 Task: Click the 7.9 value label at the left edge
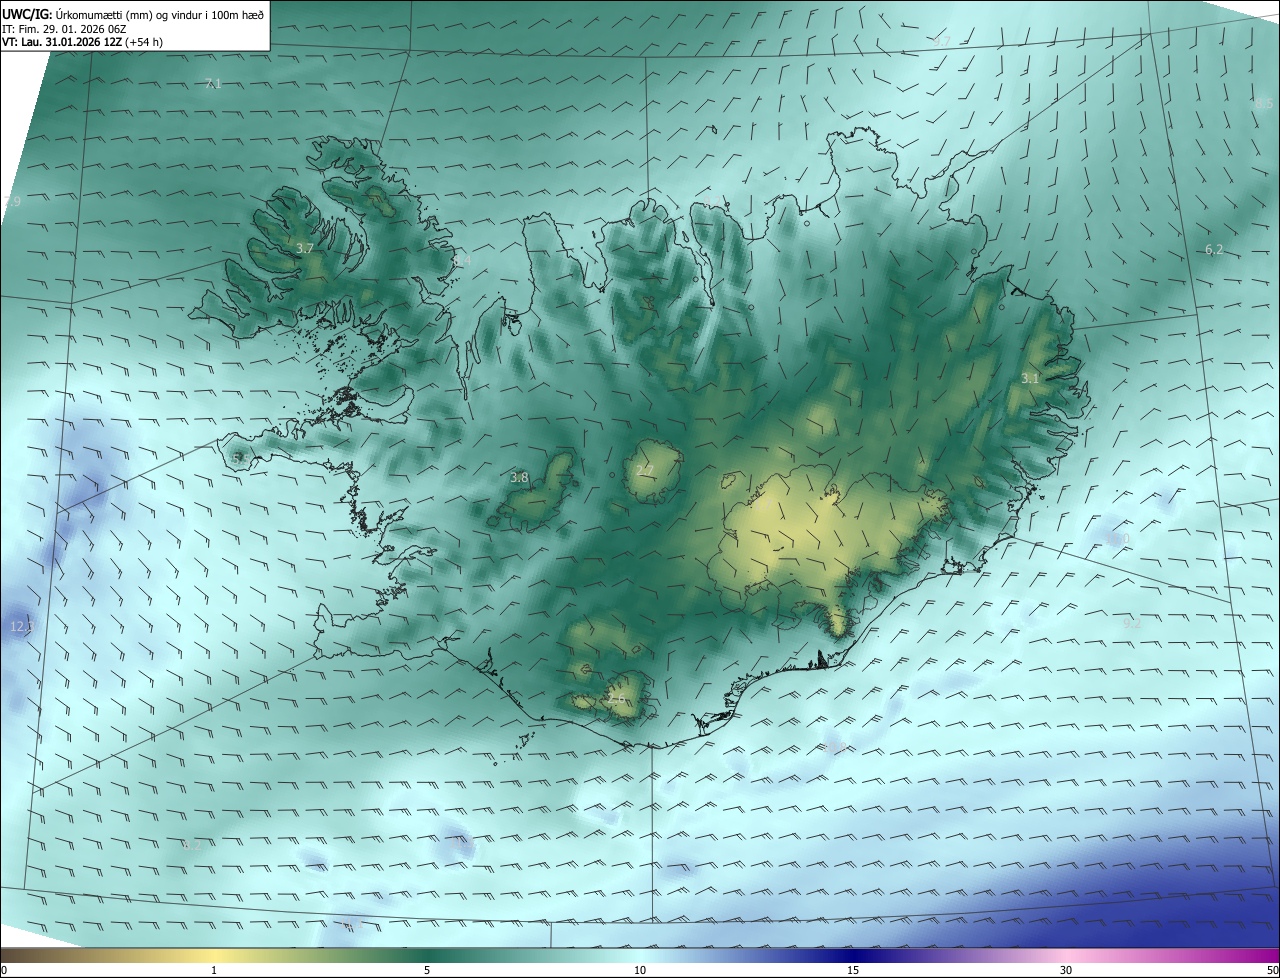pyautogui.click(x=12, y=202)
